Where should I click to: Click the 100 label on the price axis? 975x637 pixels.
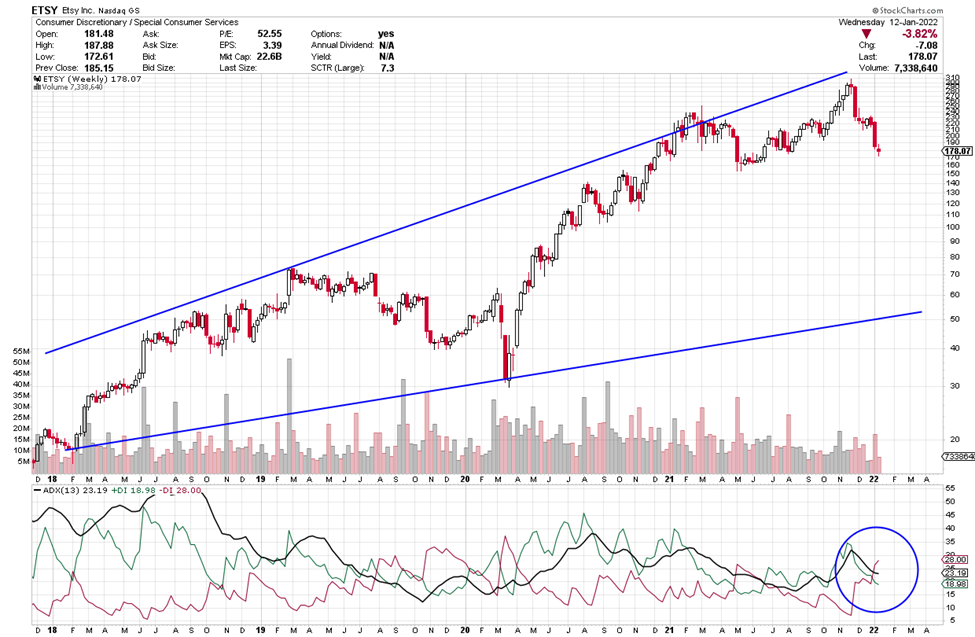click(x=952, y=227)
